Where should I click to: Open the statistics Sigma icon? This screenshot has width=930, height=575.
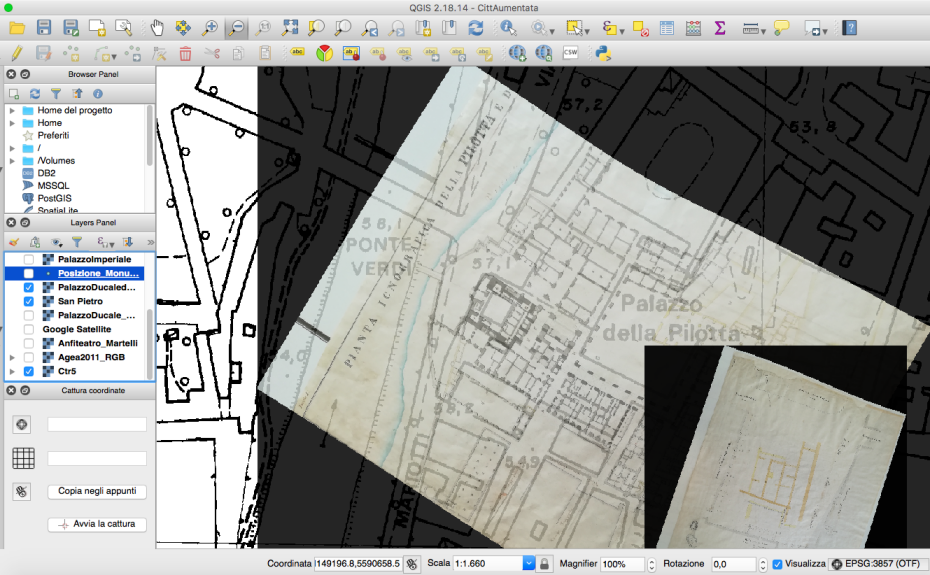tap(719, 28)
